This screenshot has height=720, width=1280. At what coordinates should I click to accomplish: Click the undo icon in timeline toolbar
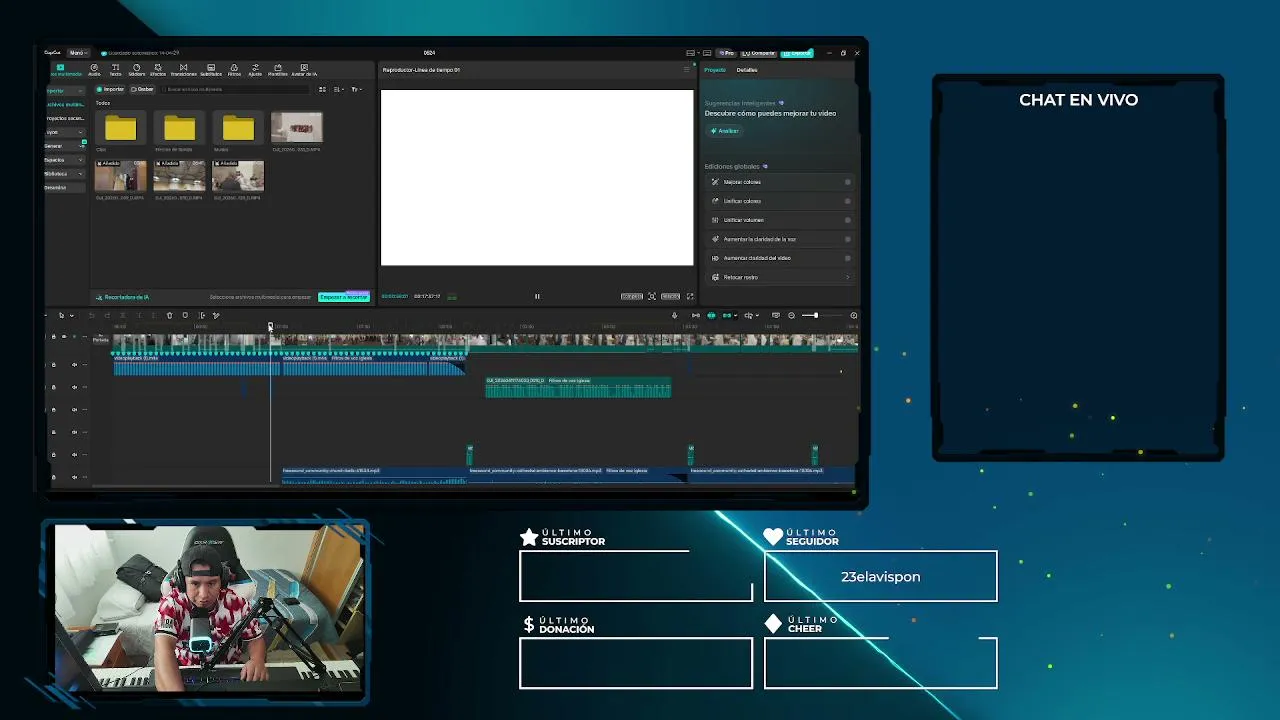pyautogui.click(x=92, y=315)
